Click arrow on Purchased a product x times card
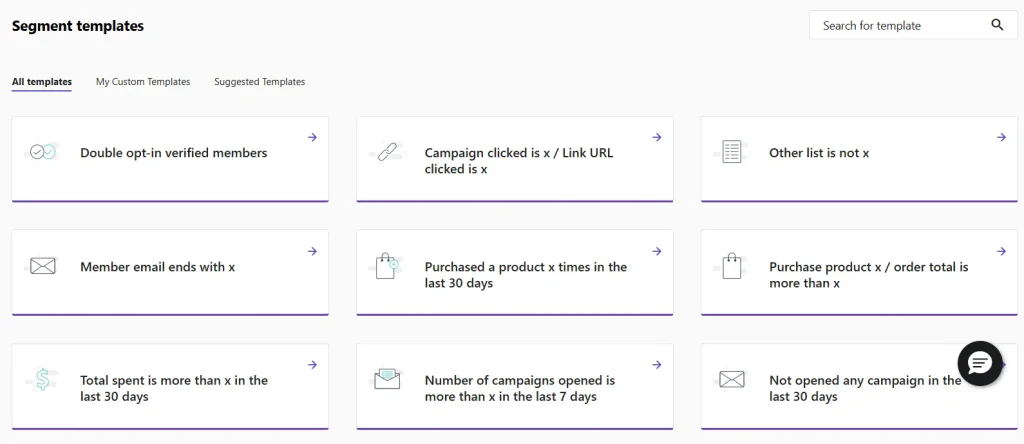 click(x=657, y=251)
